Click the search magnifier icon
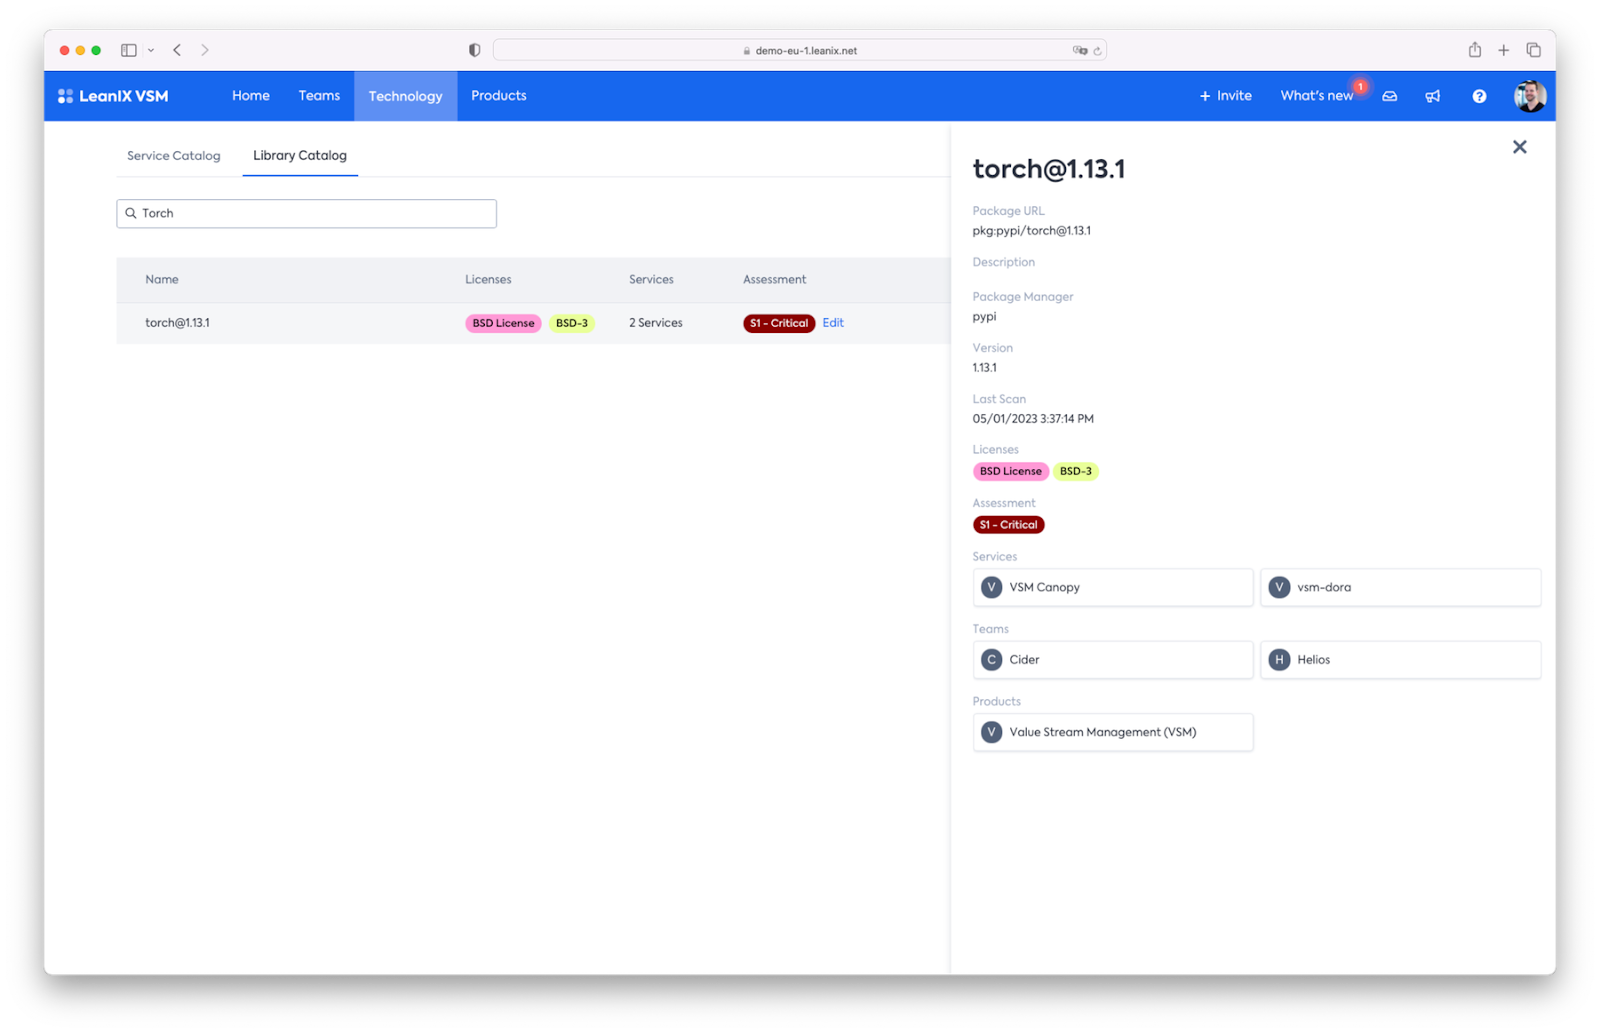The height and width of the screenshot is (1033, 1600). 131,213
